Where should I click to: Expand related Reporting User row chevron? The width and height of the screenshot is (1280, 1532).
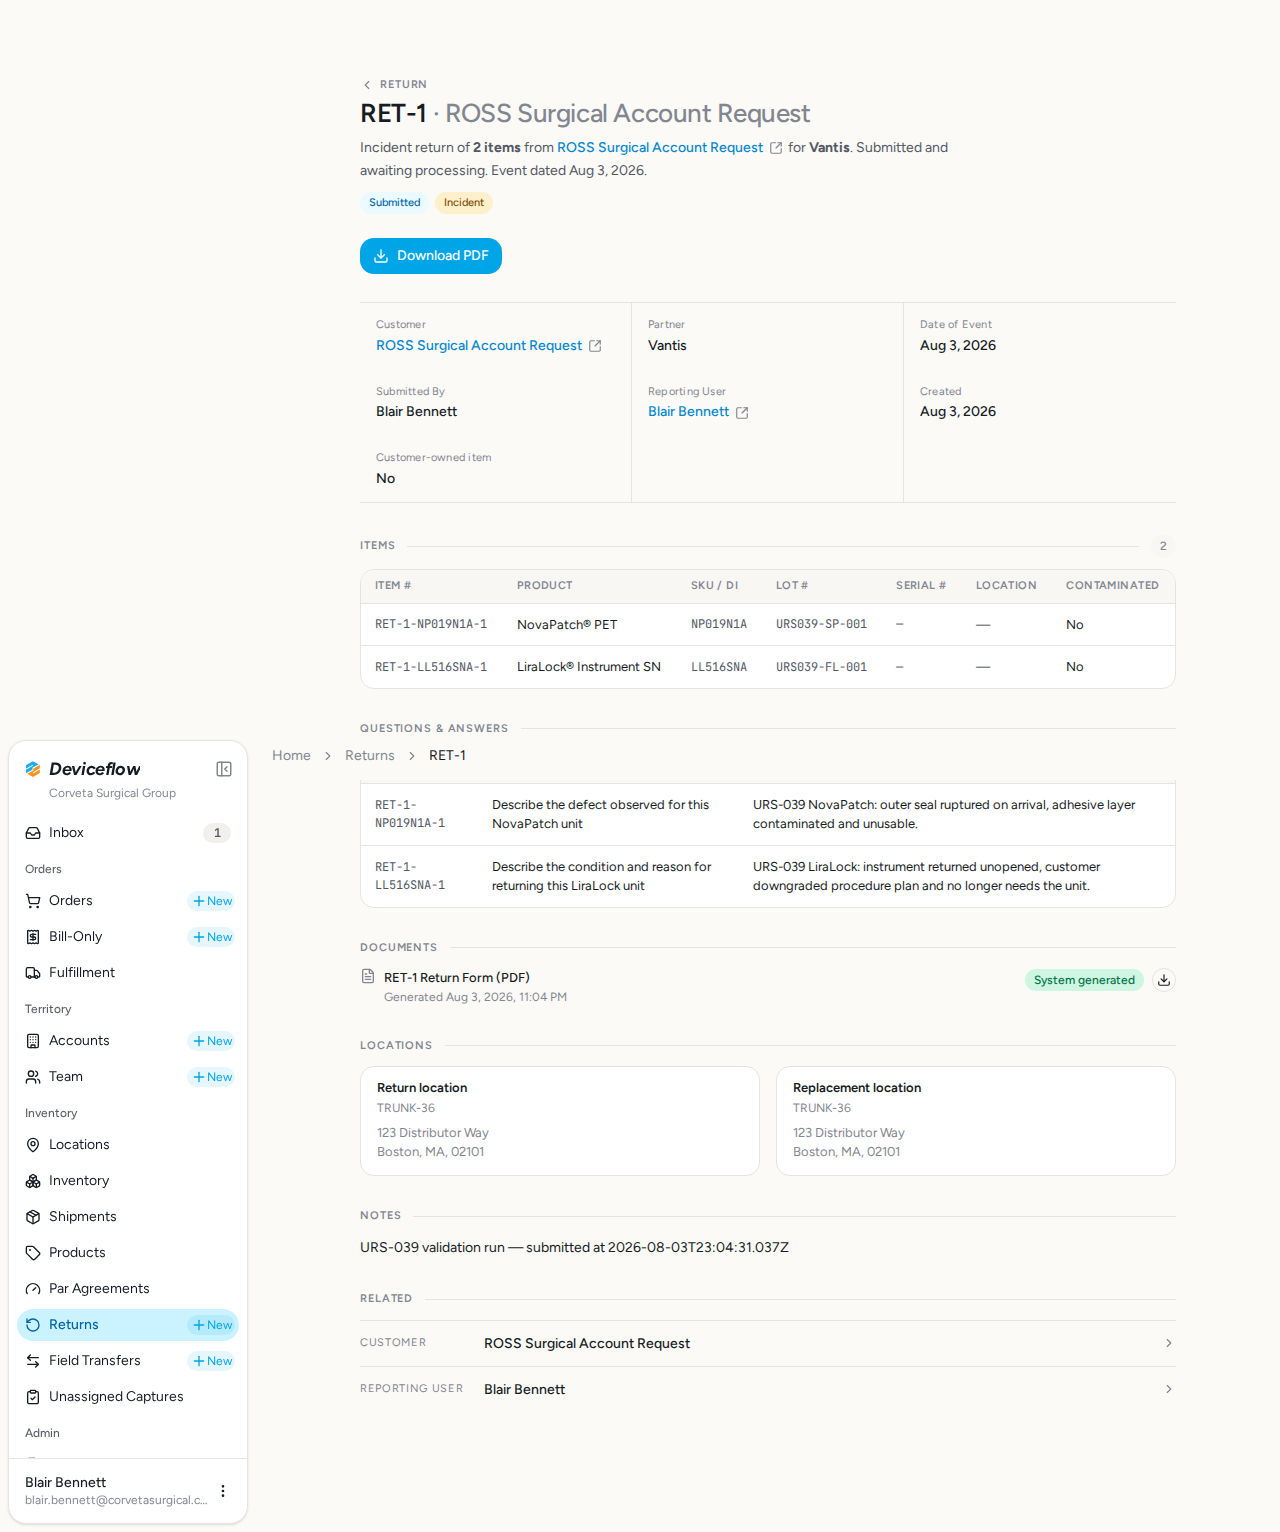(1168, 1389)
